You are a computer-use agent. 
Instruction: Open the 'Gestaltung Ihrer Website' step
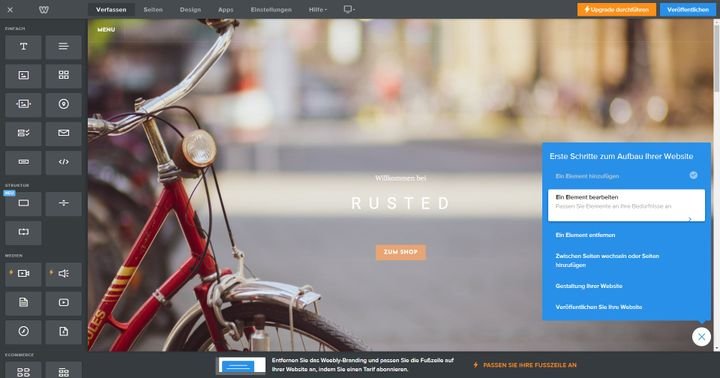(589, 286)
